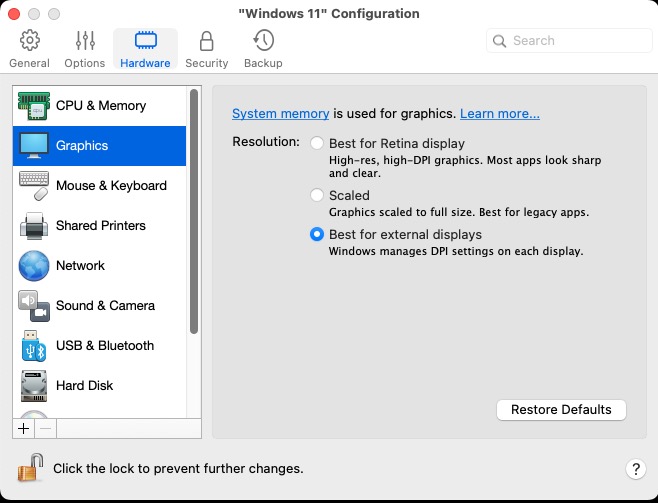This screenshot has height=503, width=658.
Task: Select Best for external displays option
Action: pos(317,234)
